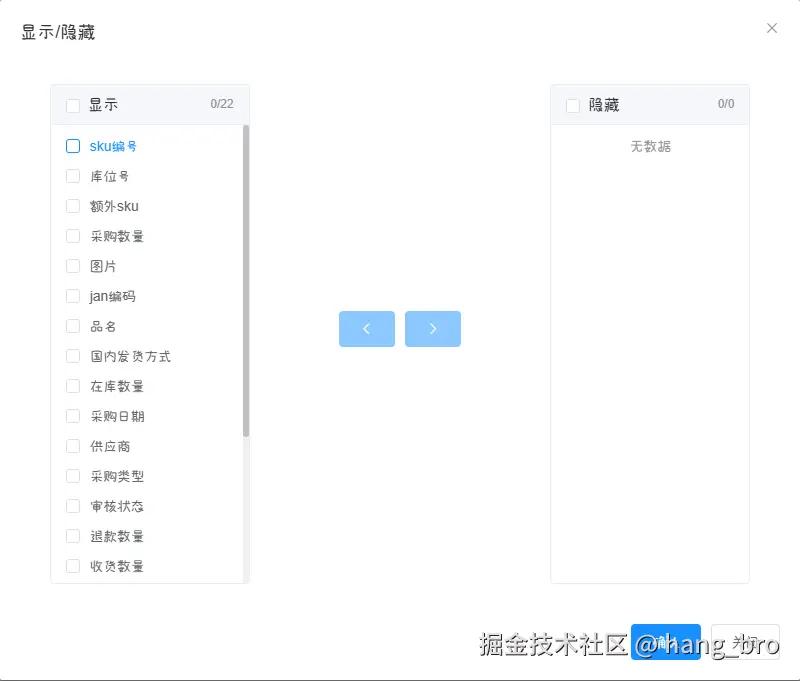Check the 显示 select-all checkbox
This screenshot has height=681, width=800.
[x=73, y=106]
